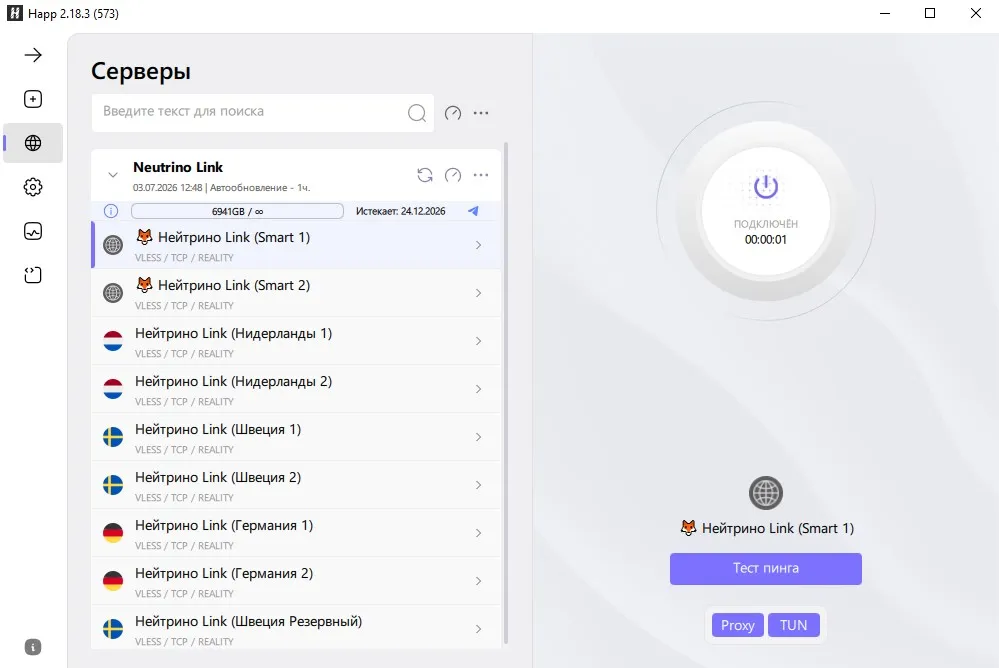Click refresh icon for Neutrino Link subscription
999x668 pixels.
(x=425, y=175)
